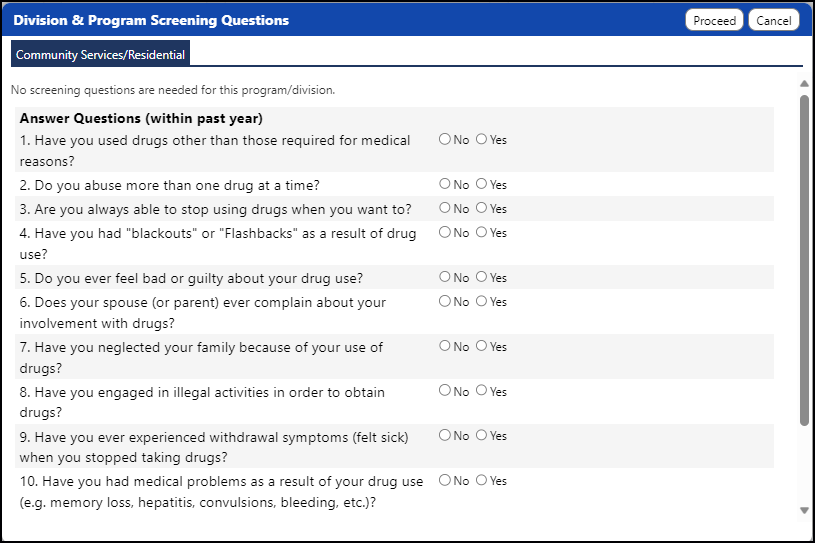This screenshot has height=543, width=815.
Task: Select No for question 1 drug use
Action: 444,139
